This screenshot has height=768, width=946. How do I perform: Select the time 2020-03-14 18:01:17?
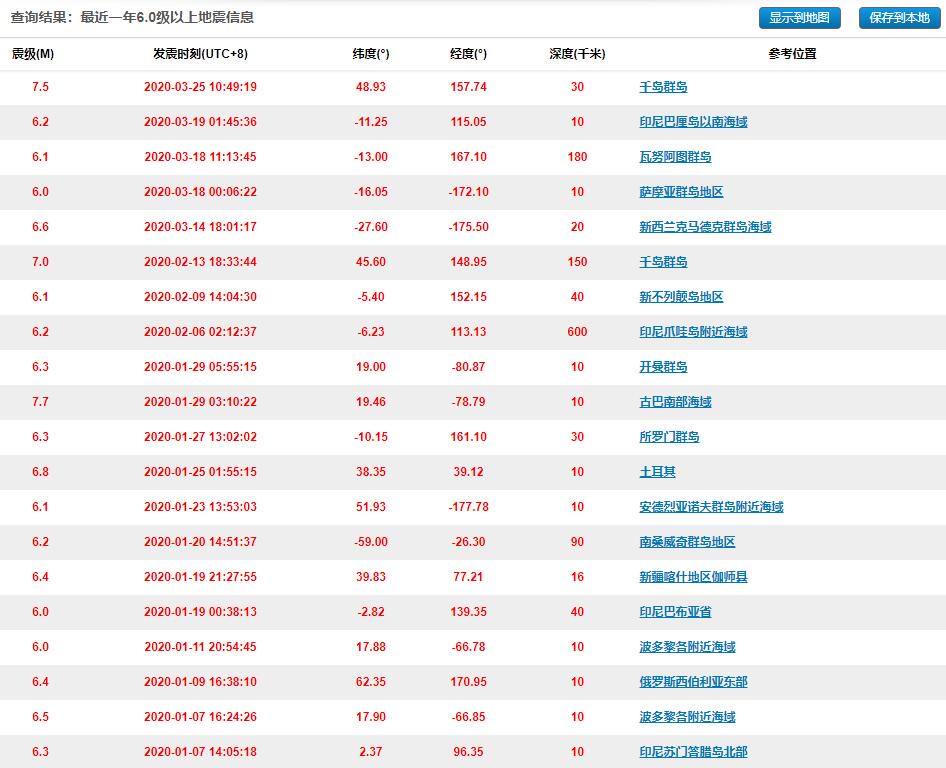(x=200, y=227)
